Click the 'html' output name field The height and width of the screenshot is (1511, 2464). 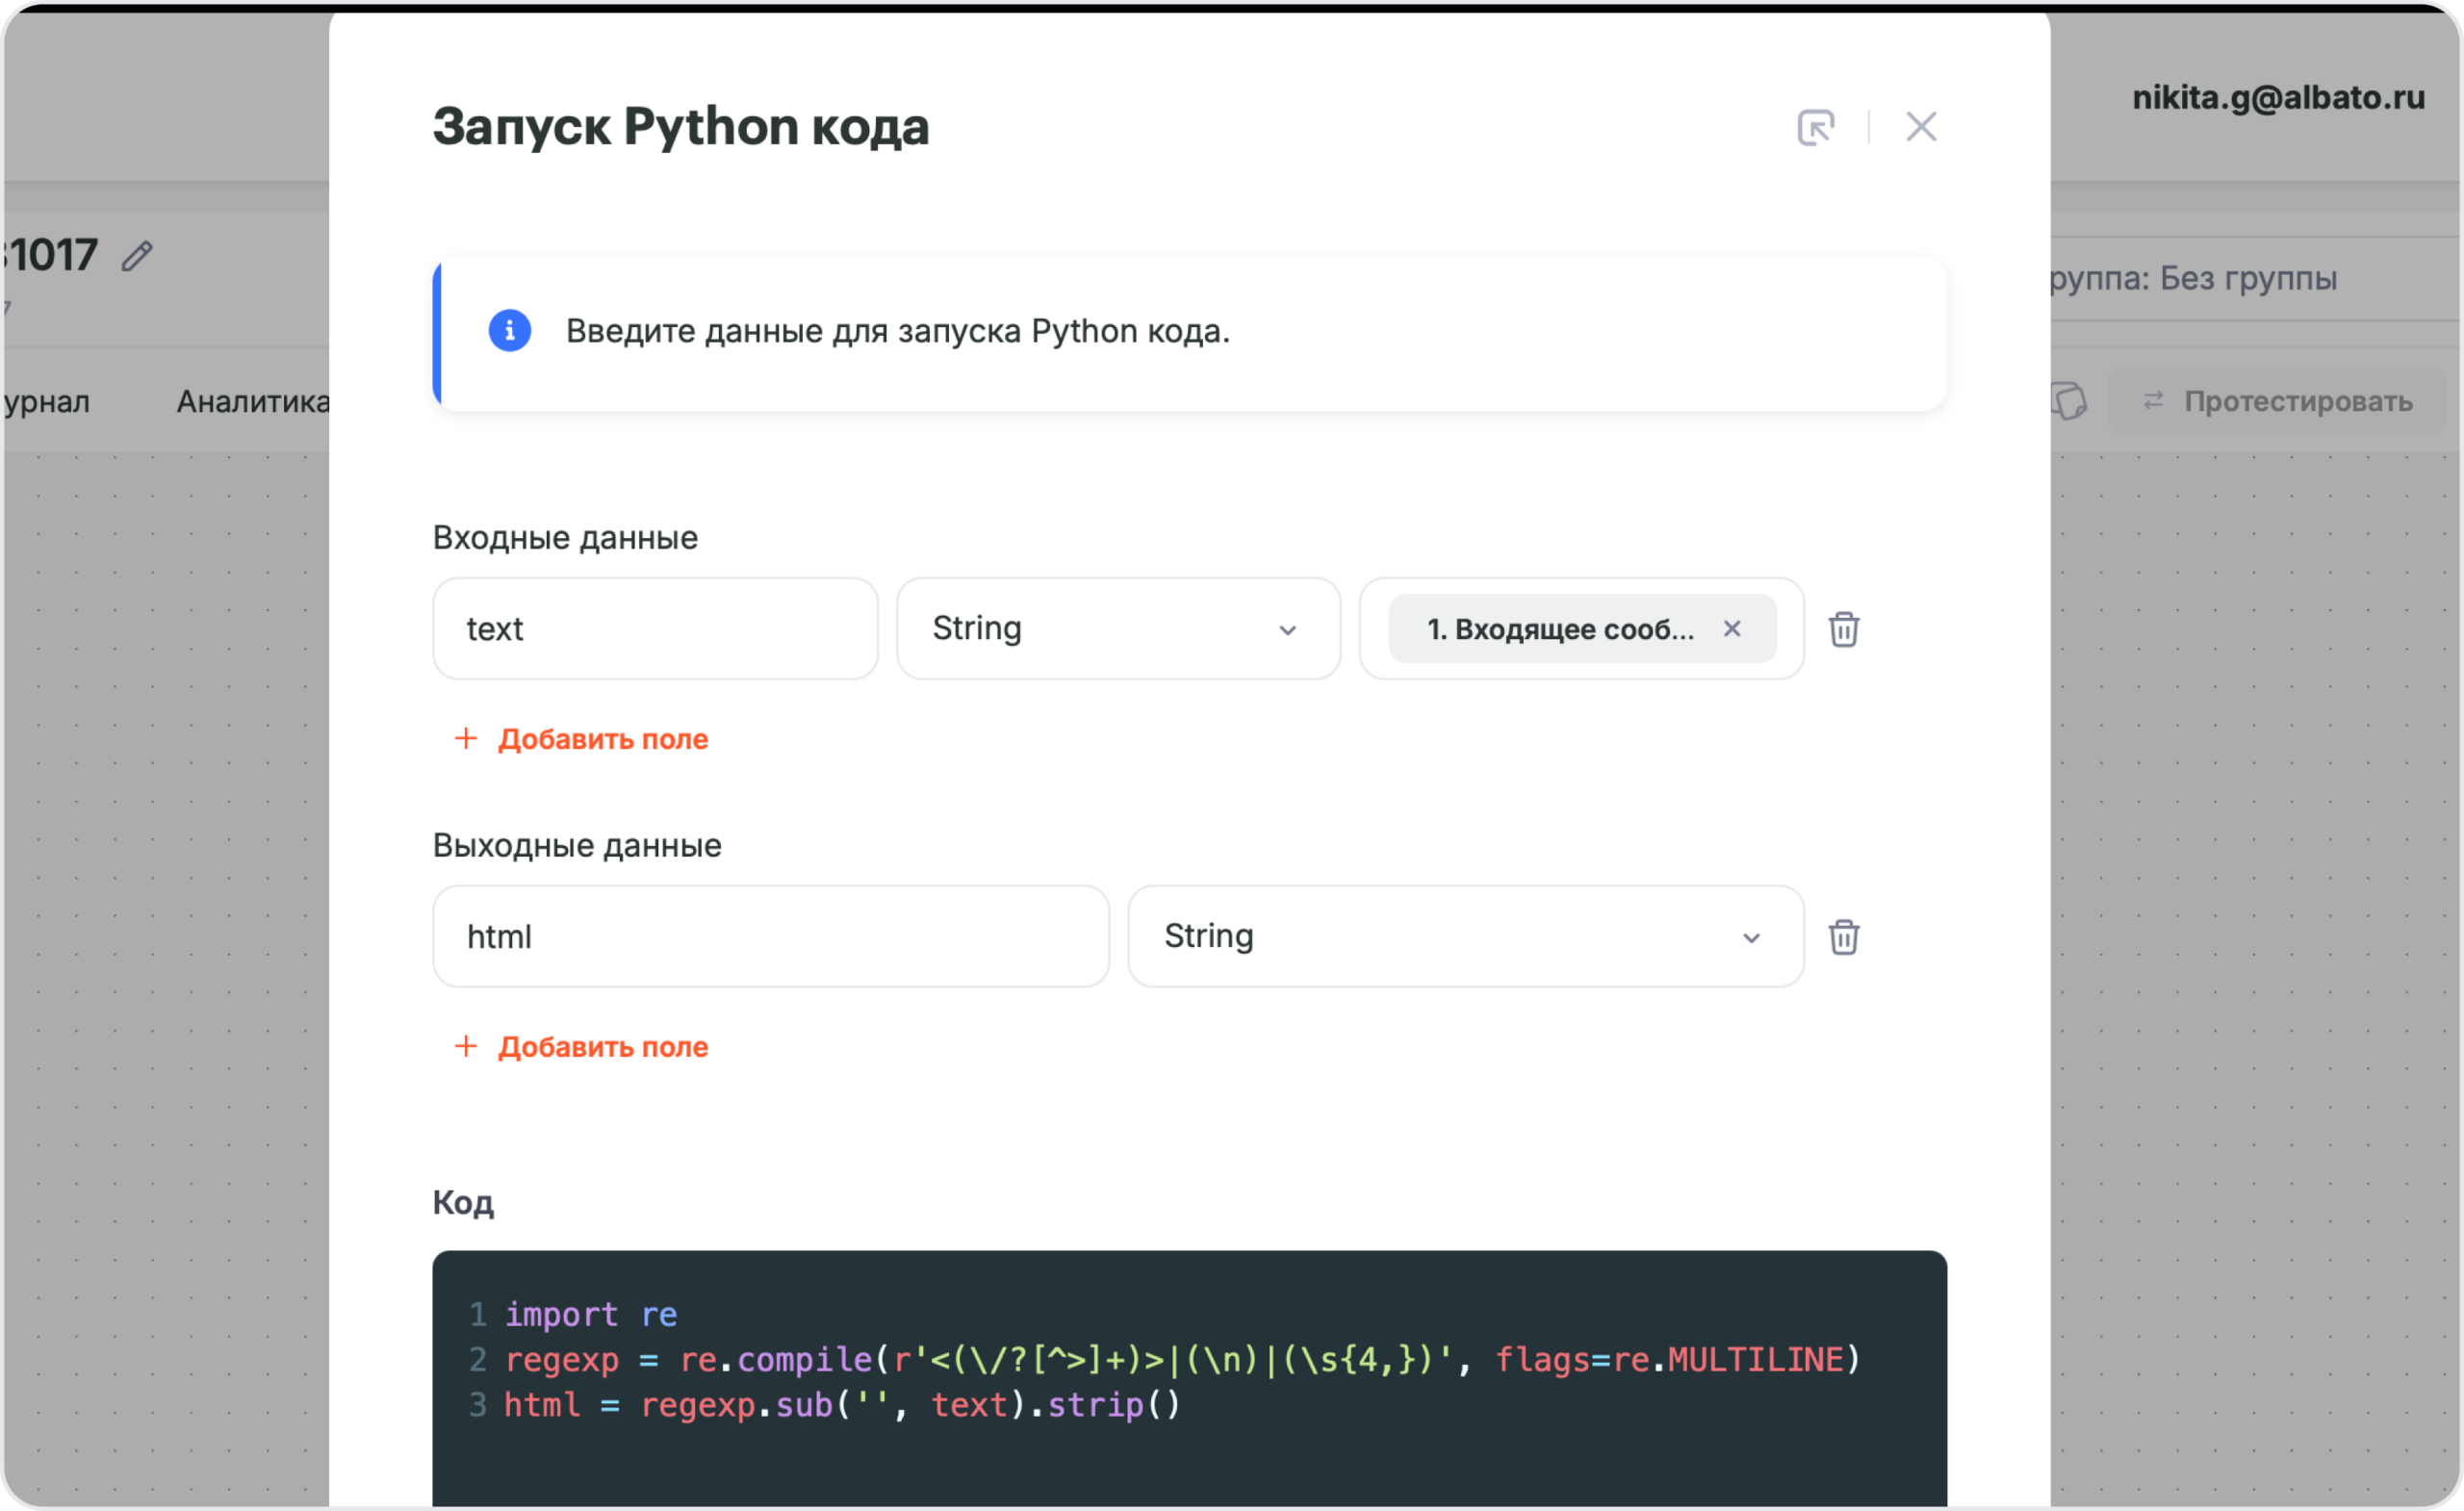770,937
